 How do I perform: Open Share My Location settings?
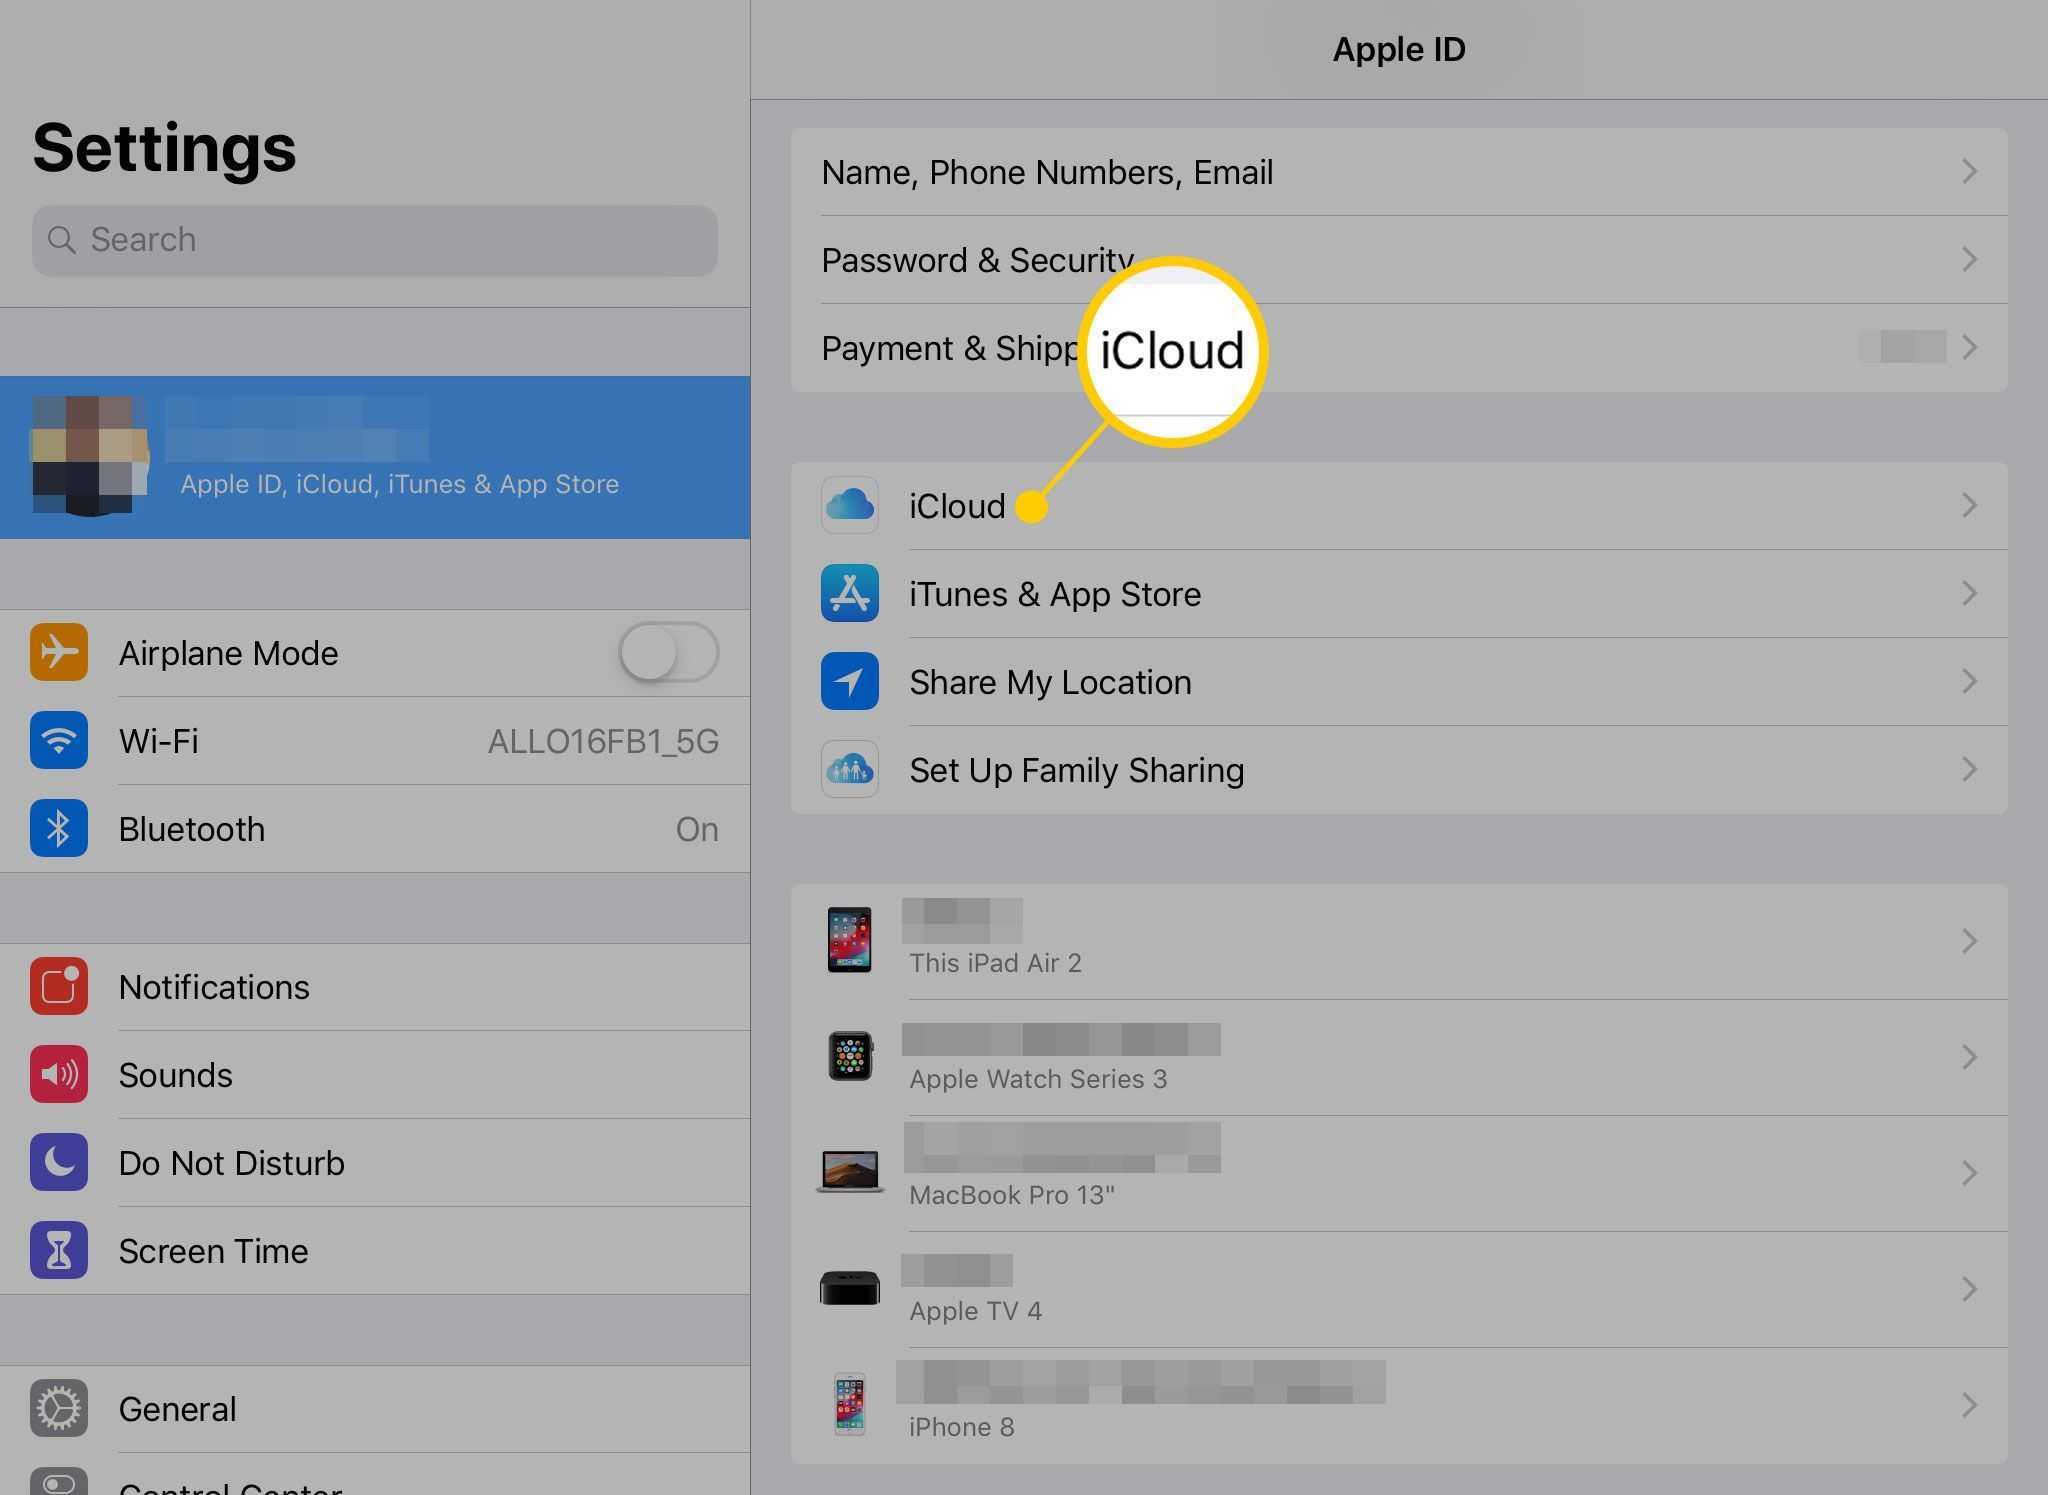coord(1399,681)
